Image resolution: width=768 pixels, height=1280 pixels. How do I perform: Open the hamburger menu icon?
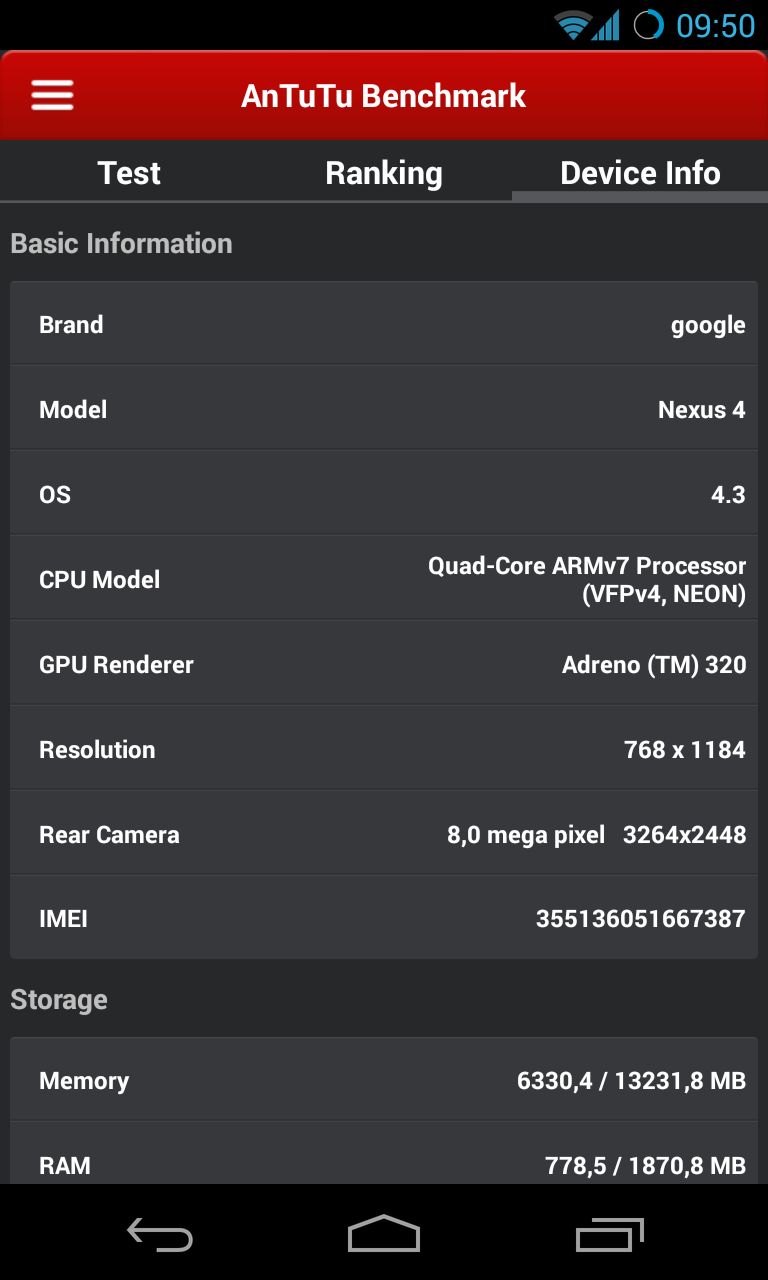point(52,96)
